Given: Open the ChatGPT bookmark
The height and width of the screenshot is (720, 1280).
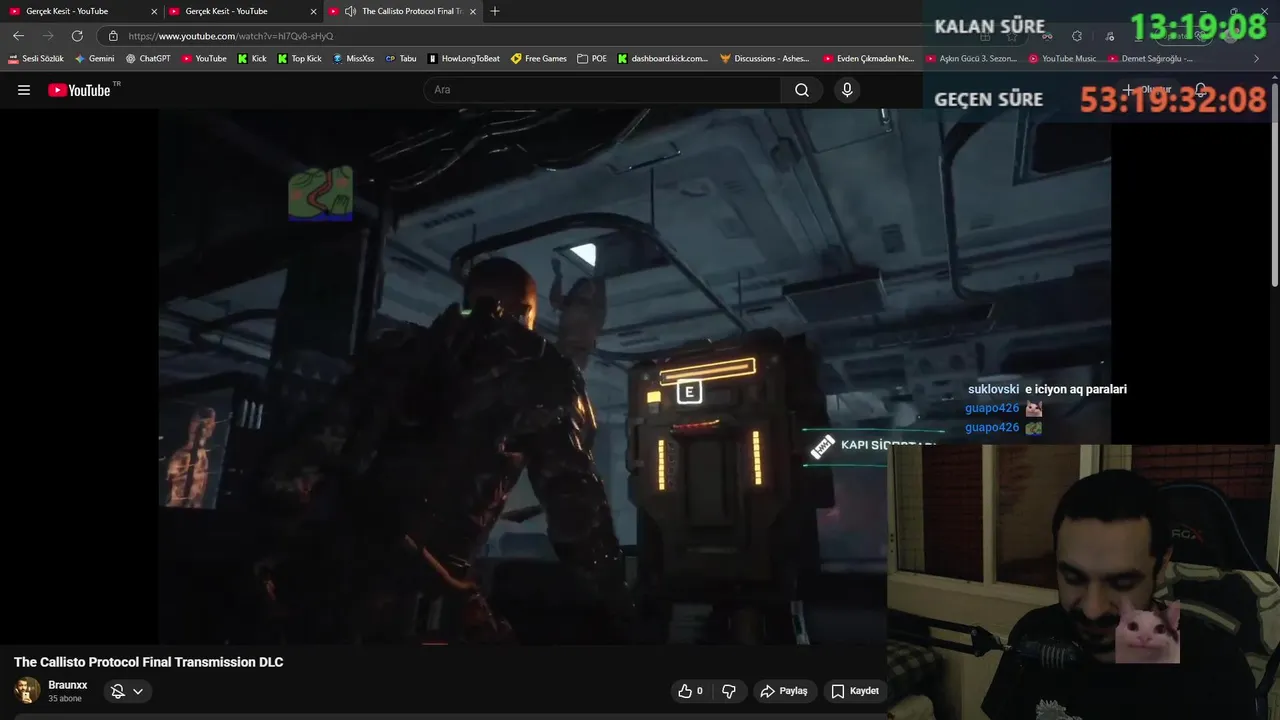Looking at the screenshot, I should [x=148, y=59].
